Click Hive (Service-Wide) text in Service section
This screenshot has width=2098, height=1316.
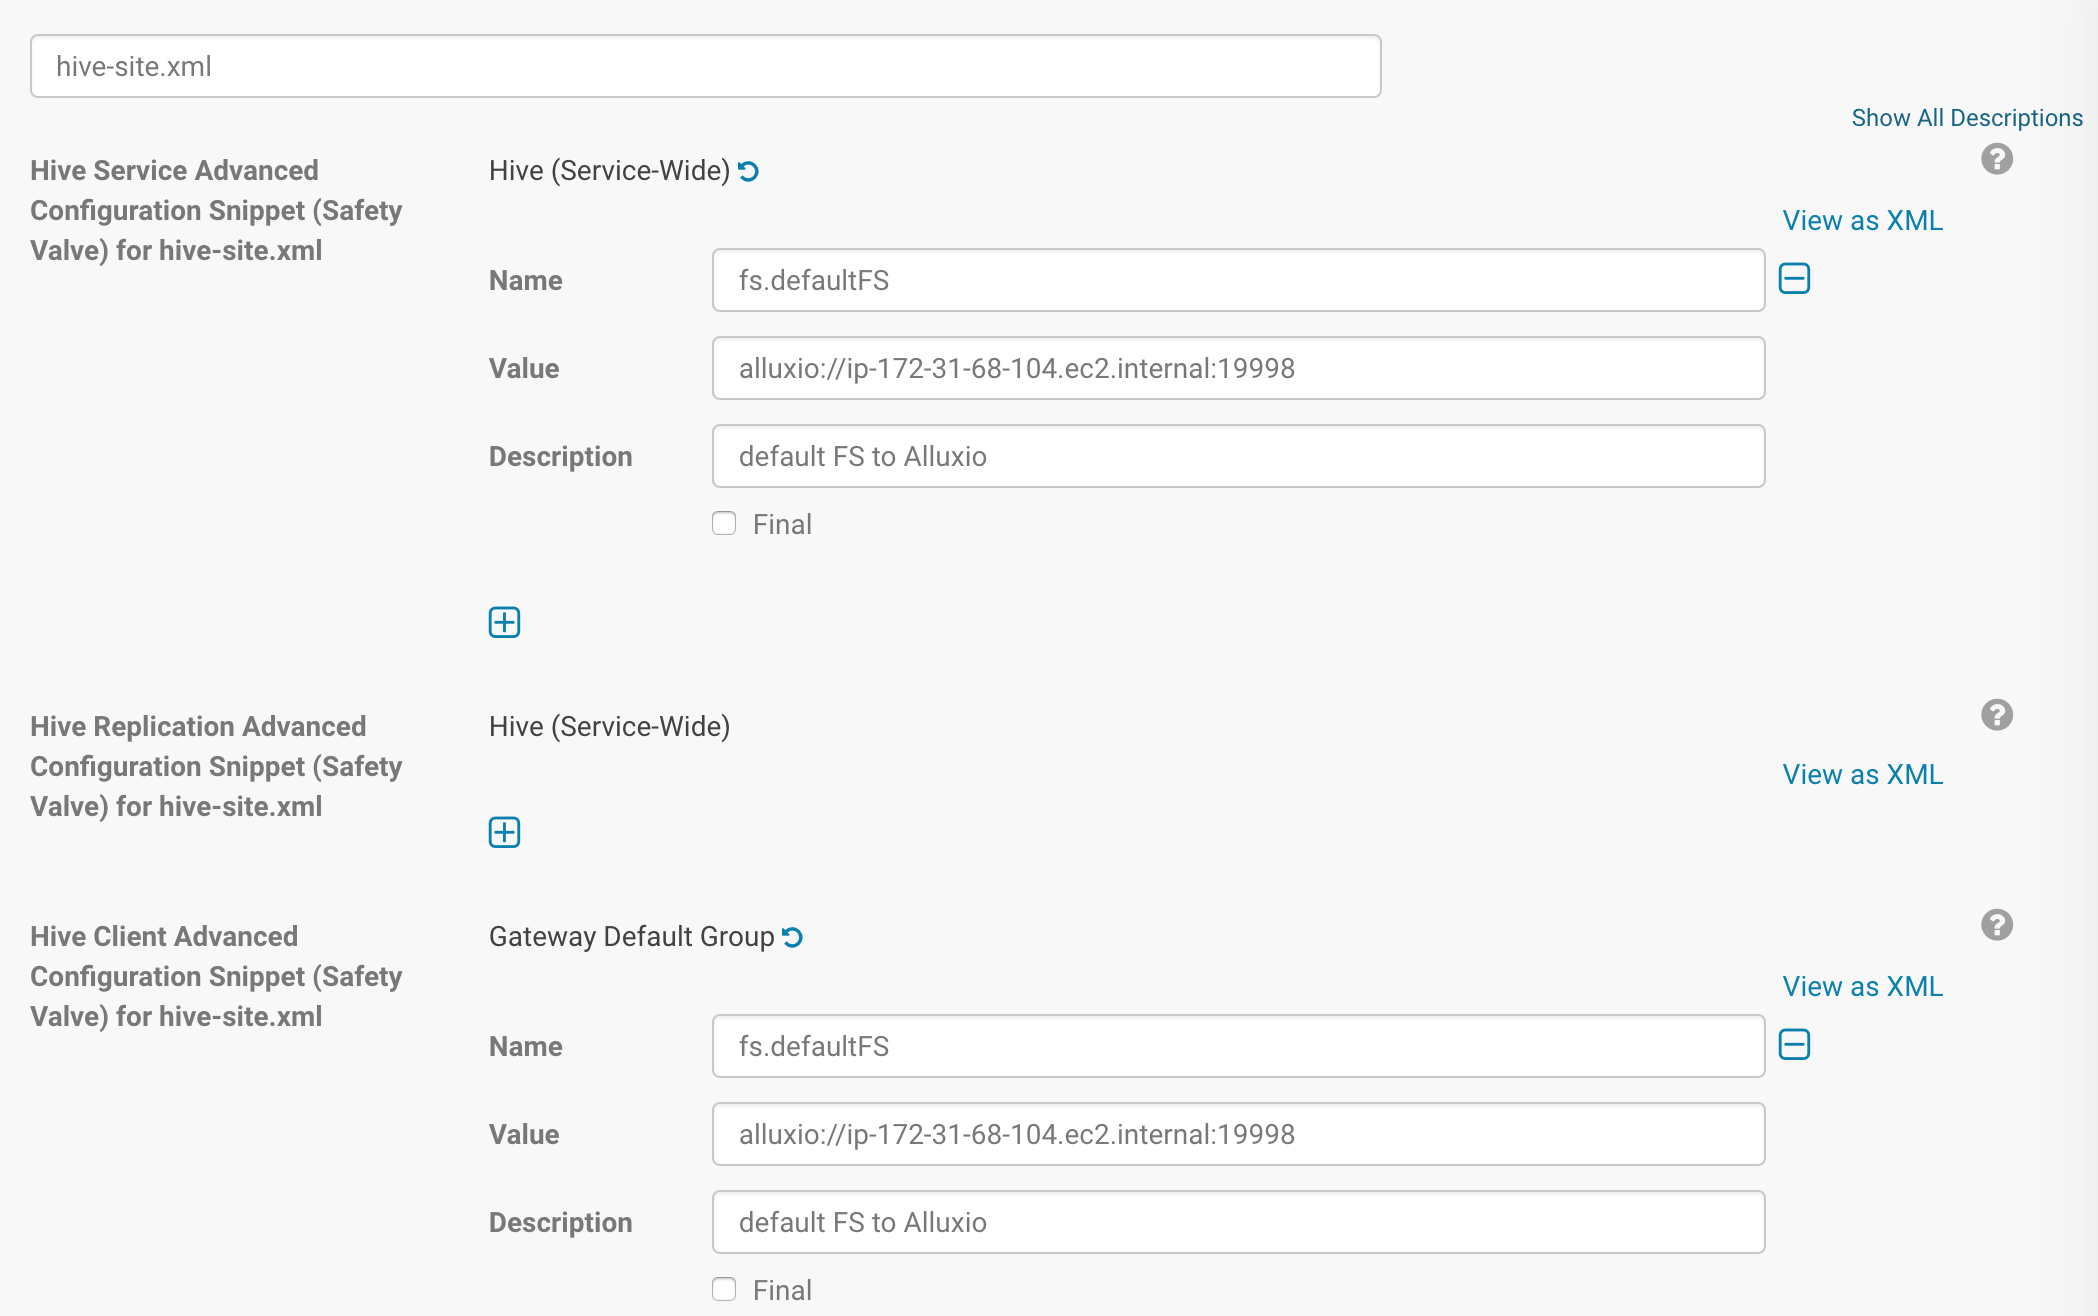609,170
